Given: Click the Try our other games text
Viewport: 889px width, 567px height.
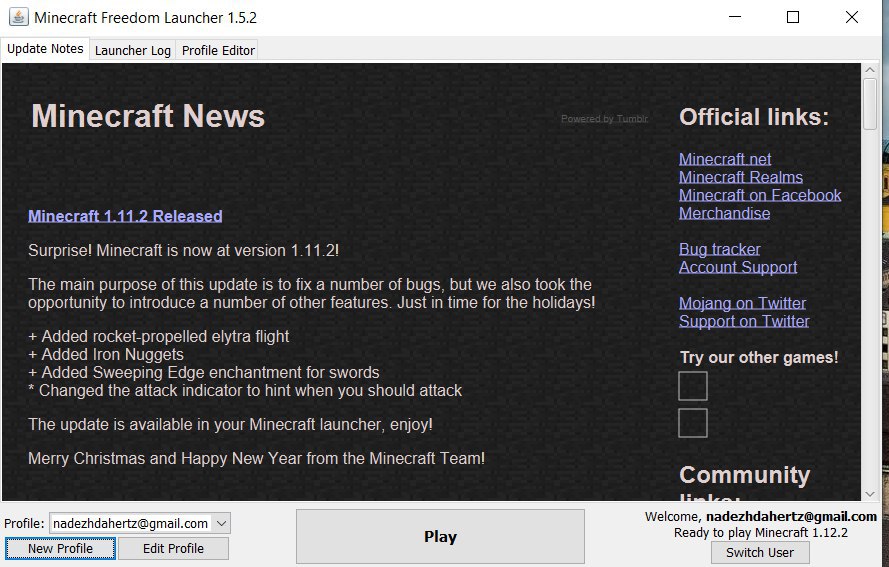Looking at the screenshot, I should tap(759, 357).
